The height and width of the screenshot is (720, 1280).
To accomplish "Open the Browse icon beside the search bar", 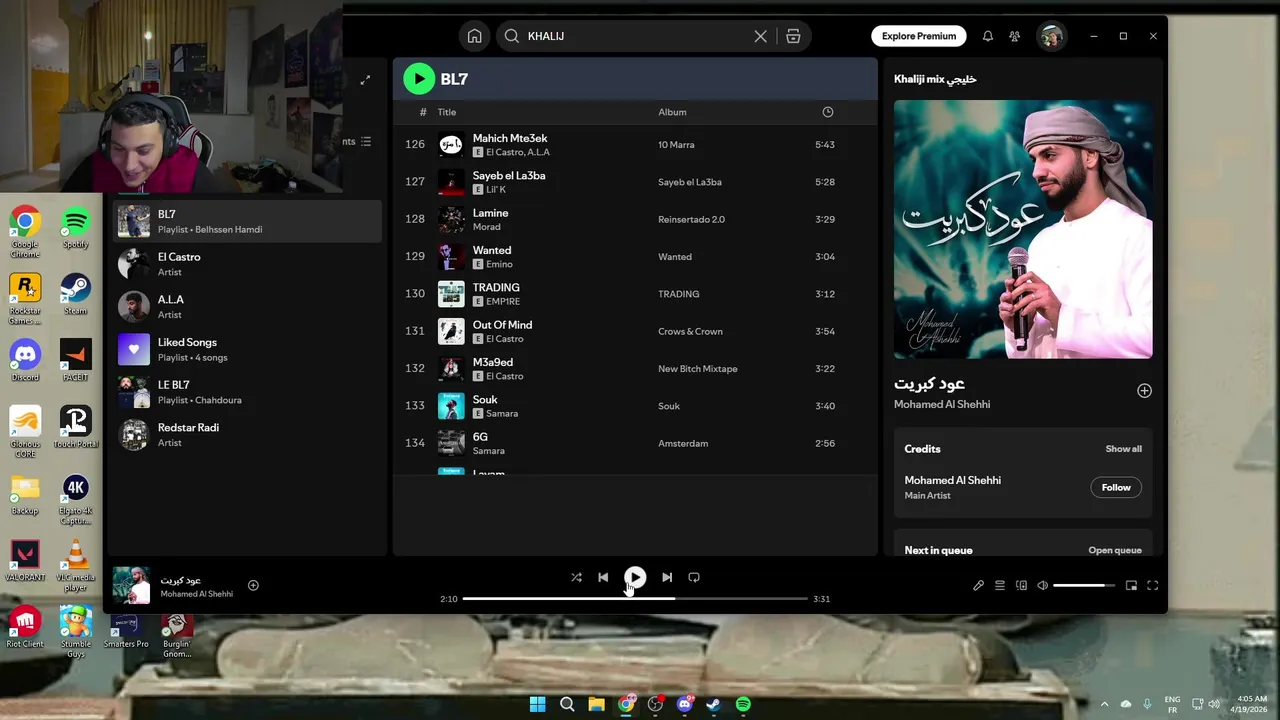I will point(793,36).
